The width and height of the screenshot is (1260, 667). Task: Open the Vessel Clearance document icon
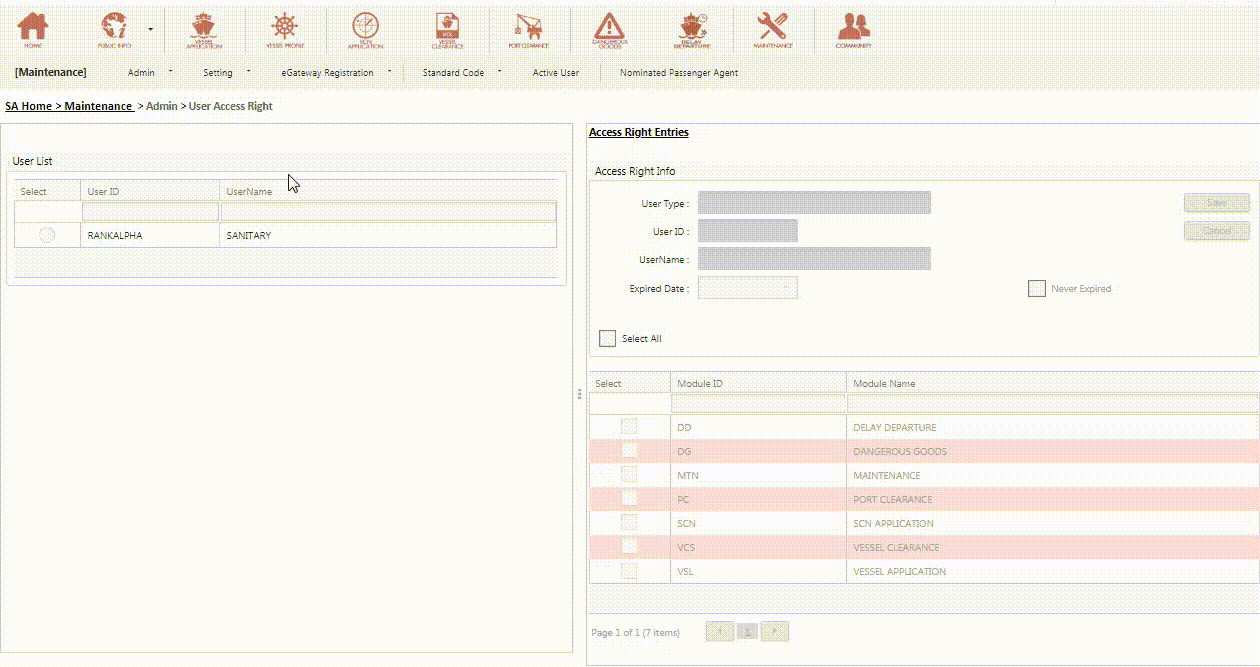tap(447, 29)
